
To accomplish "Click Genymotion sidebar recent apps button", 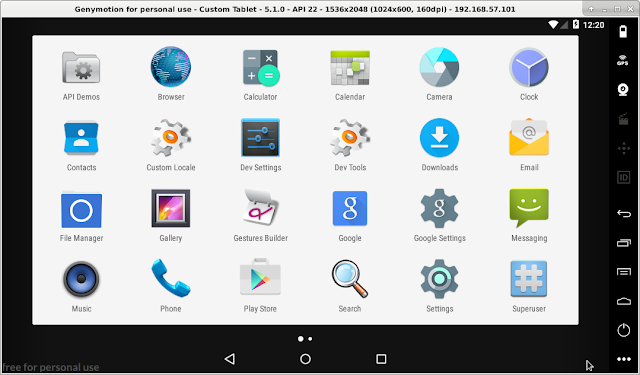I will coord(624,243).
